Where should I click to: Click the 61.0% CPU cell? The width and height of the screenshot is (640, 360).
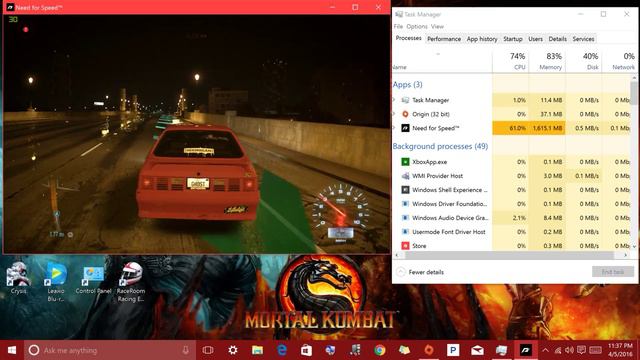pyautogui.click(x=511, y=128)
